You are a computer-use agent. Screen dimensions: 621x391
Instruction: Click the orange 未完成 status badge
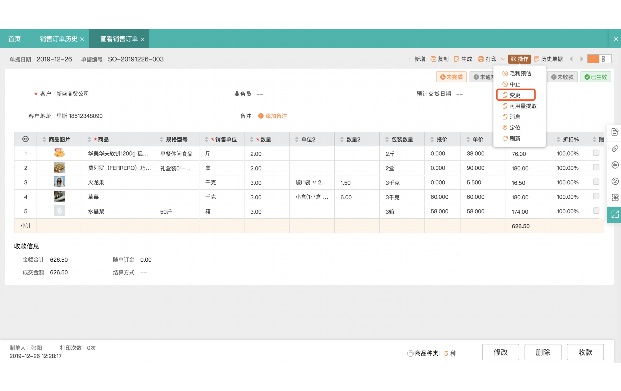[451, 77]
